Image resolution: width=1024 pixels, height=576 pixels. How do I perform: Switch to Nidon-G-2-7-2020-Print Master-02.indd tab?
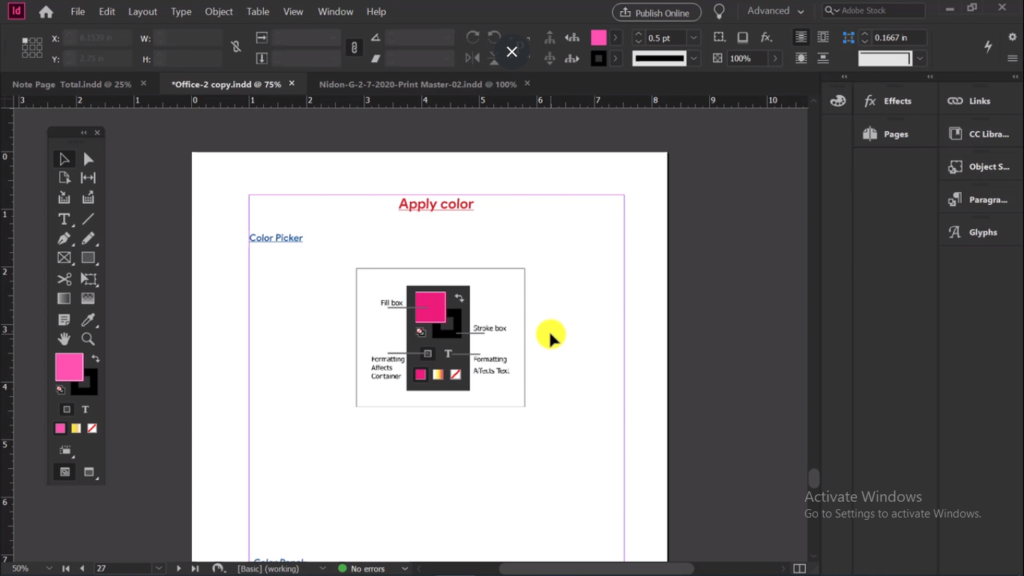[x=417, y=84]
